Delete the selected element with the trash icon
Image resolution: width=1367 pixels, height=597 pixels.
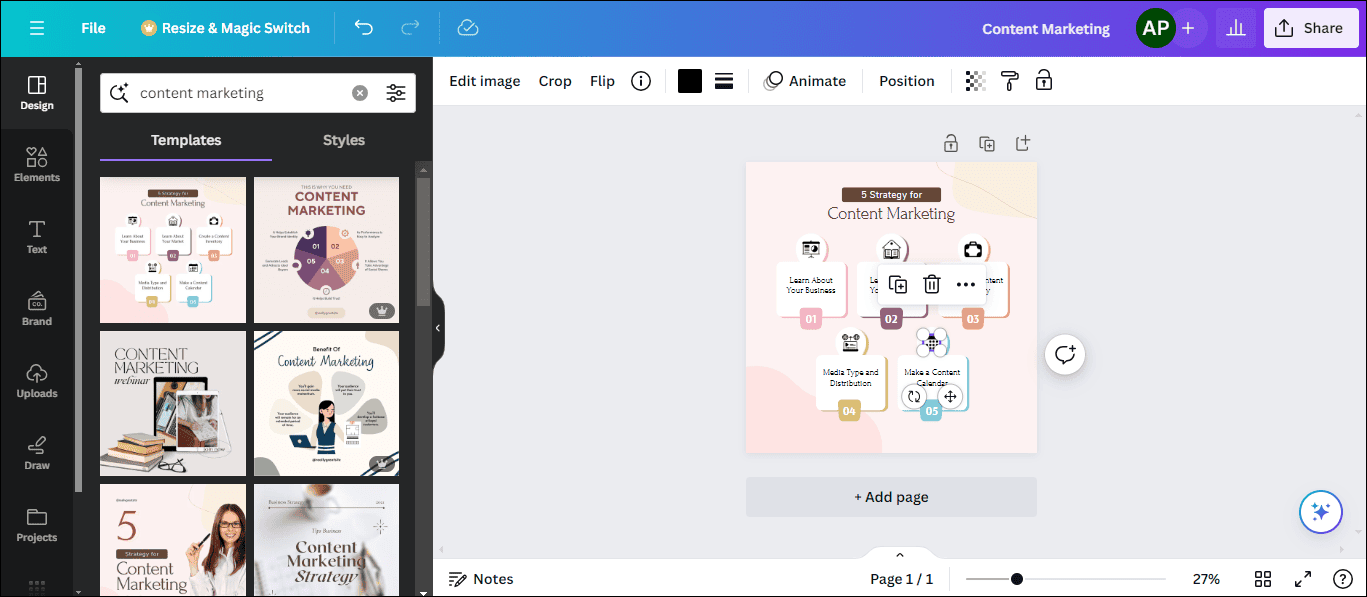pos(931,284)
